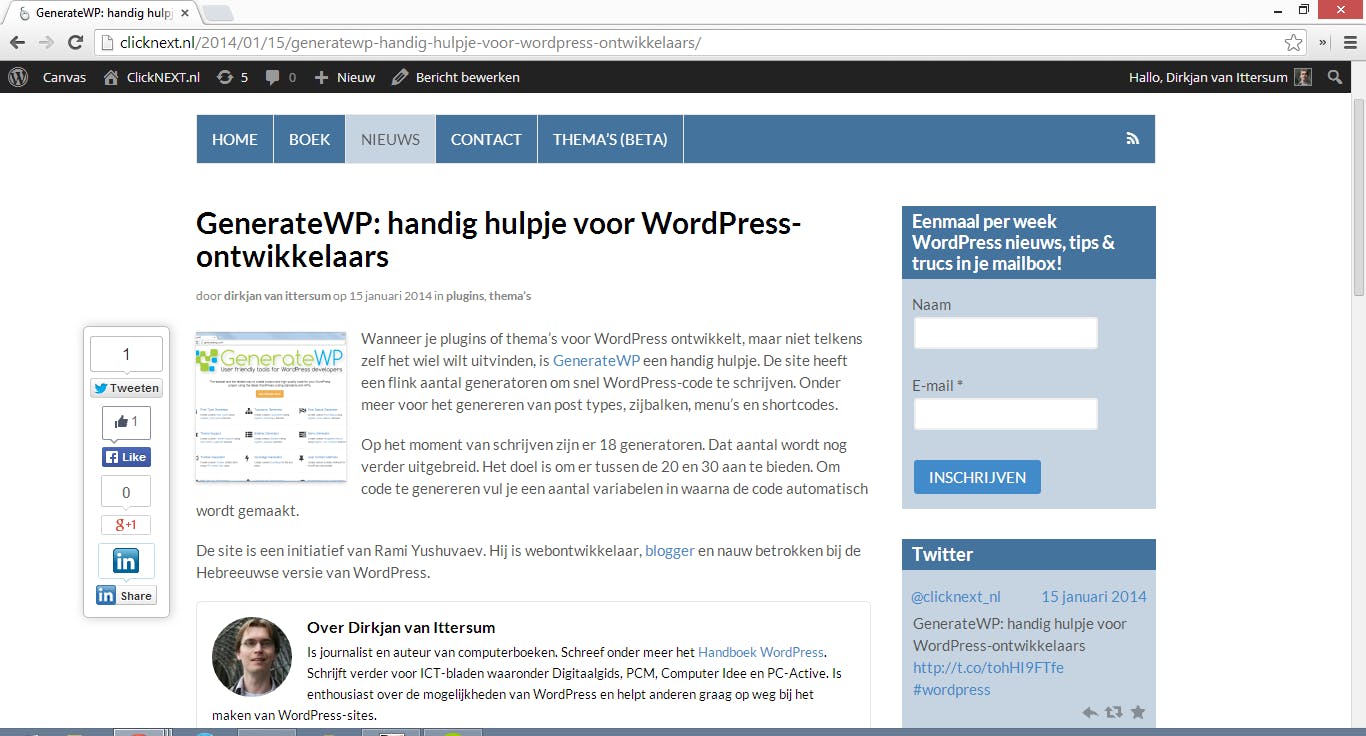Go to the HOME page

(x=235, y=139)
